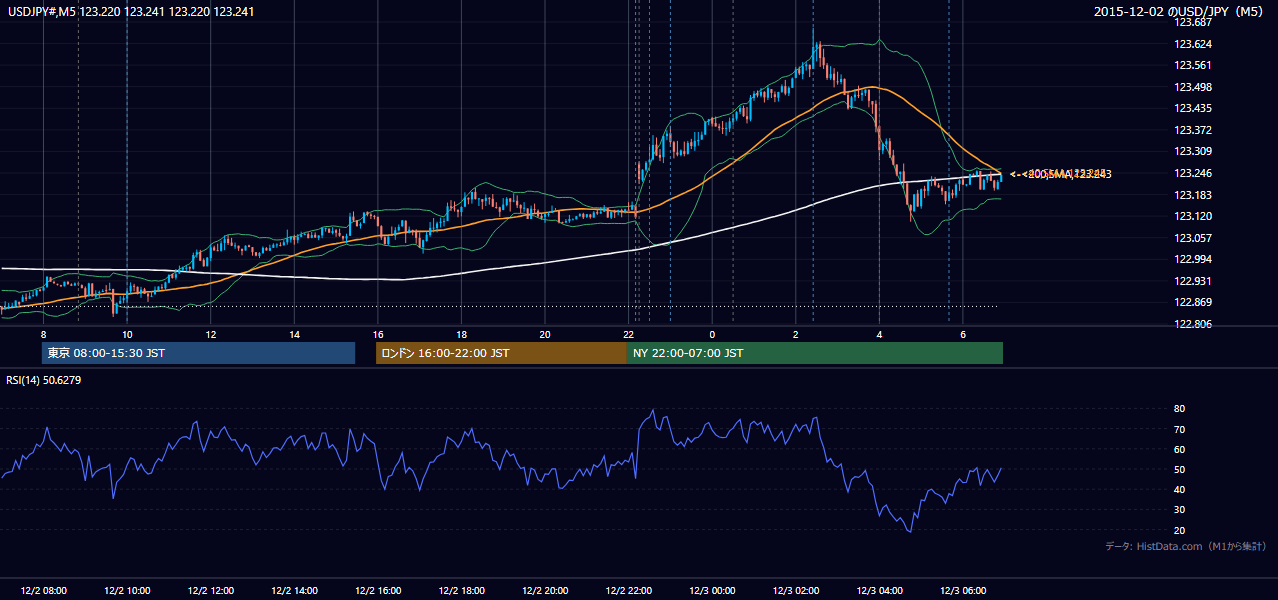Screen dimensions: 1278x600
Task: Click hour label 2 under price chart
Action: point(796,334)
